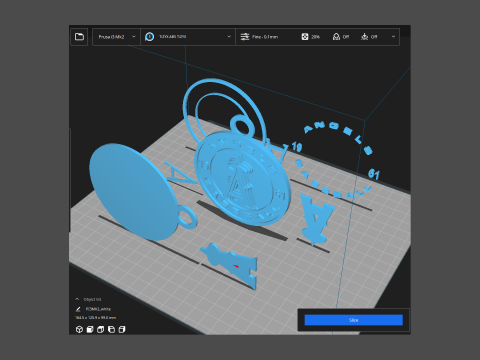Expand the print settings panel chevron
480x360 pixels.
[x=393, y=37]
